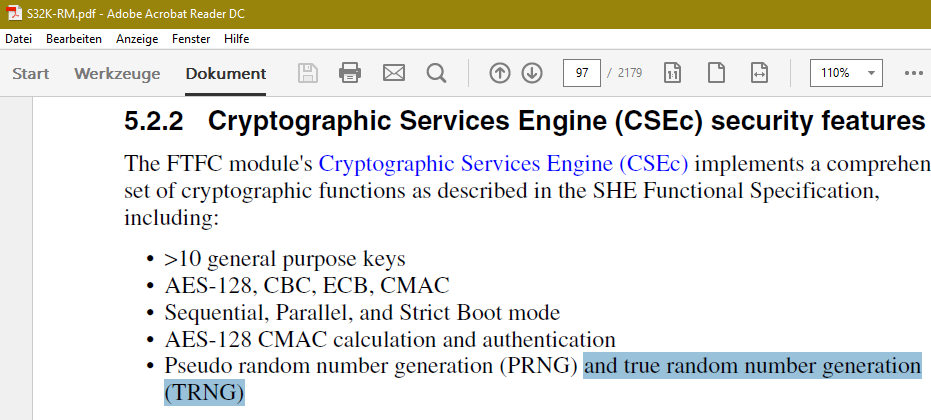The image size is (931, 420).
Task: Go to previous page arrow
Action: point(500,73)
